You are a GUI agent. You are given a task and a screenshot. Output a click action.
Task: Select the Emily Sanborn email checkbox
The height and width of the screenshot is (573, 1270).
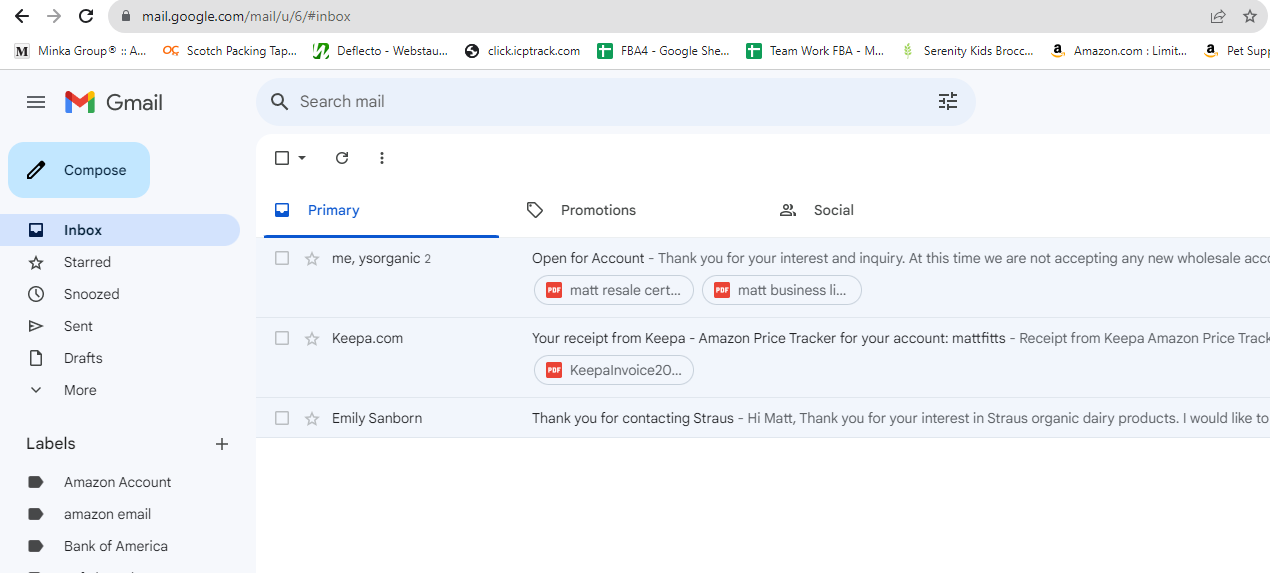click(282, 418)
